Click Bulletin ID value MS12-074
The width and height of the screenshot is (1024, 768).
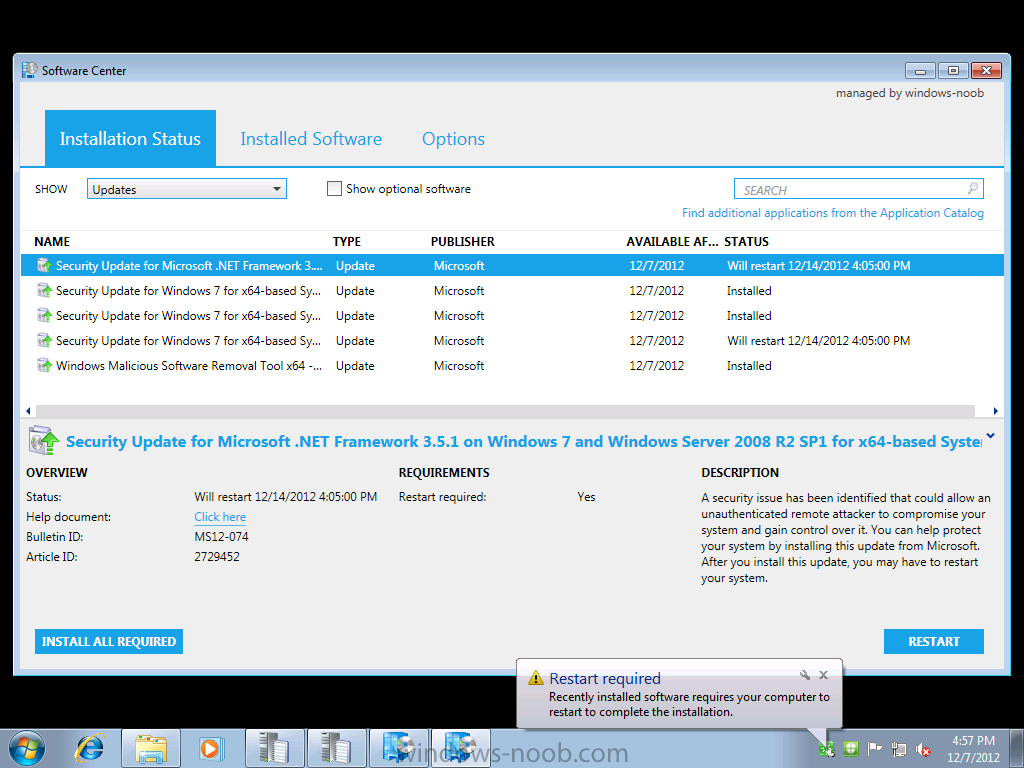pyautogui.click(x=221, y=537)
